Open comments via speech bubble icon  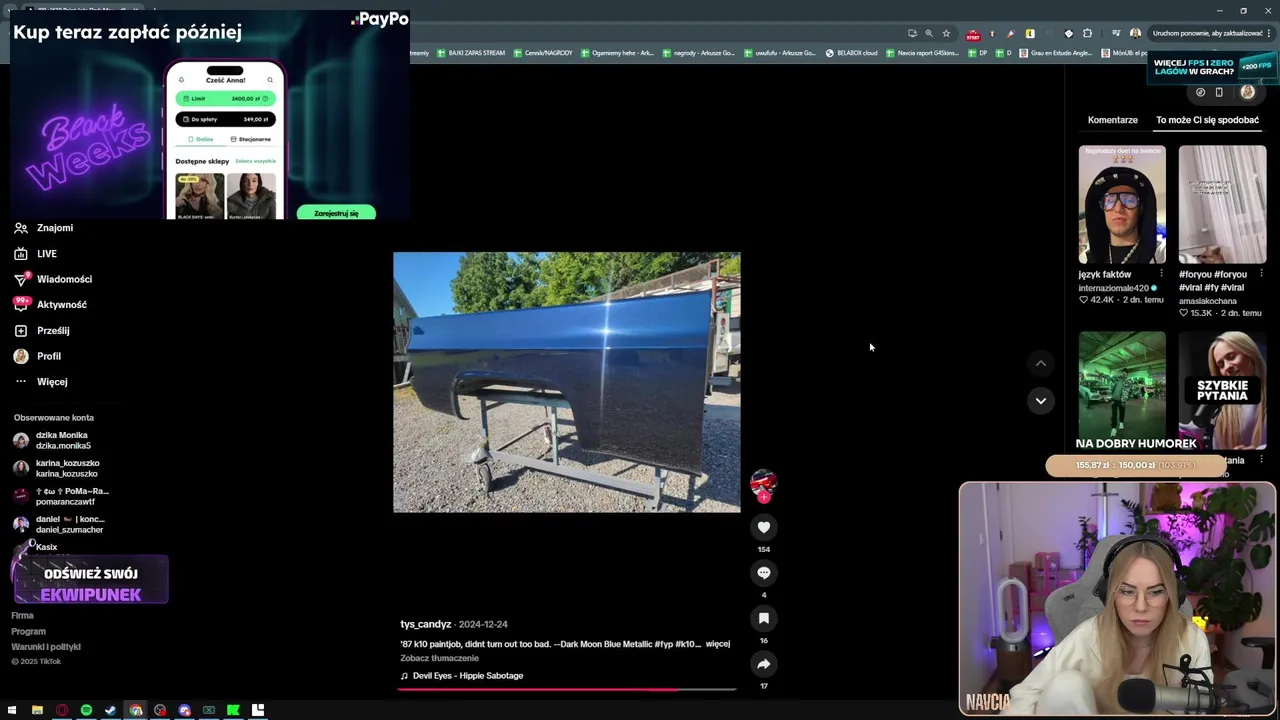(x=763, y=573)
